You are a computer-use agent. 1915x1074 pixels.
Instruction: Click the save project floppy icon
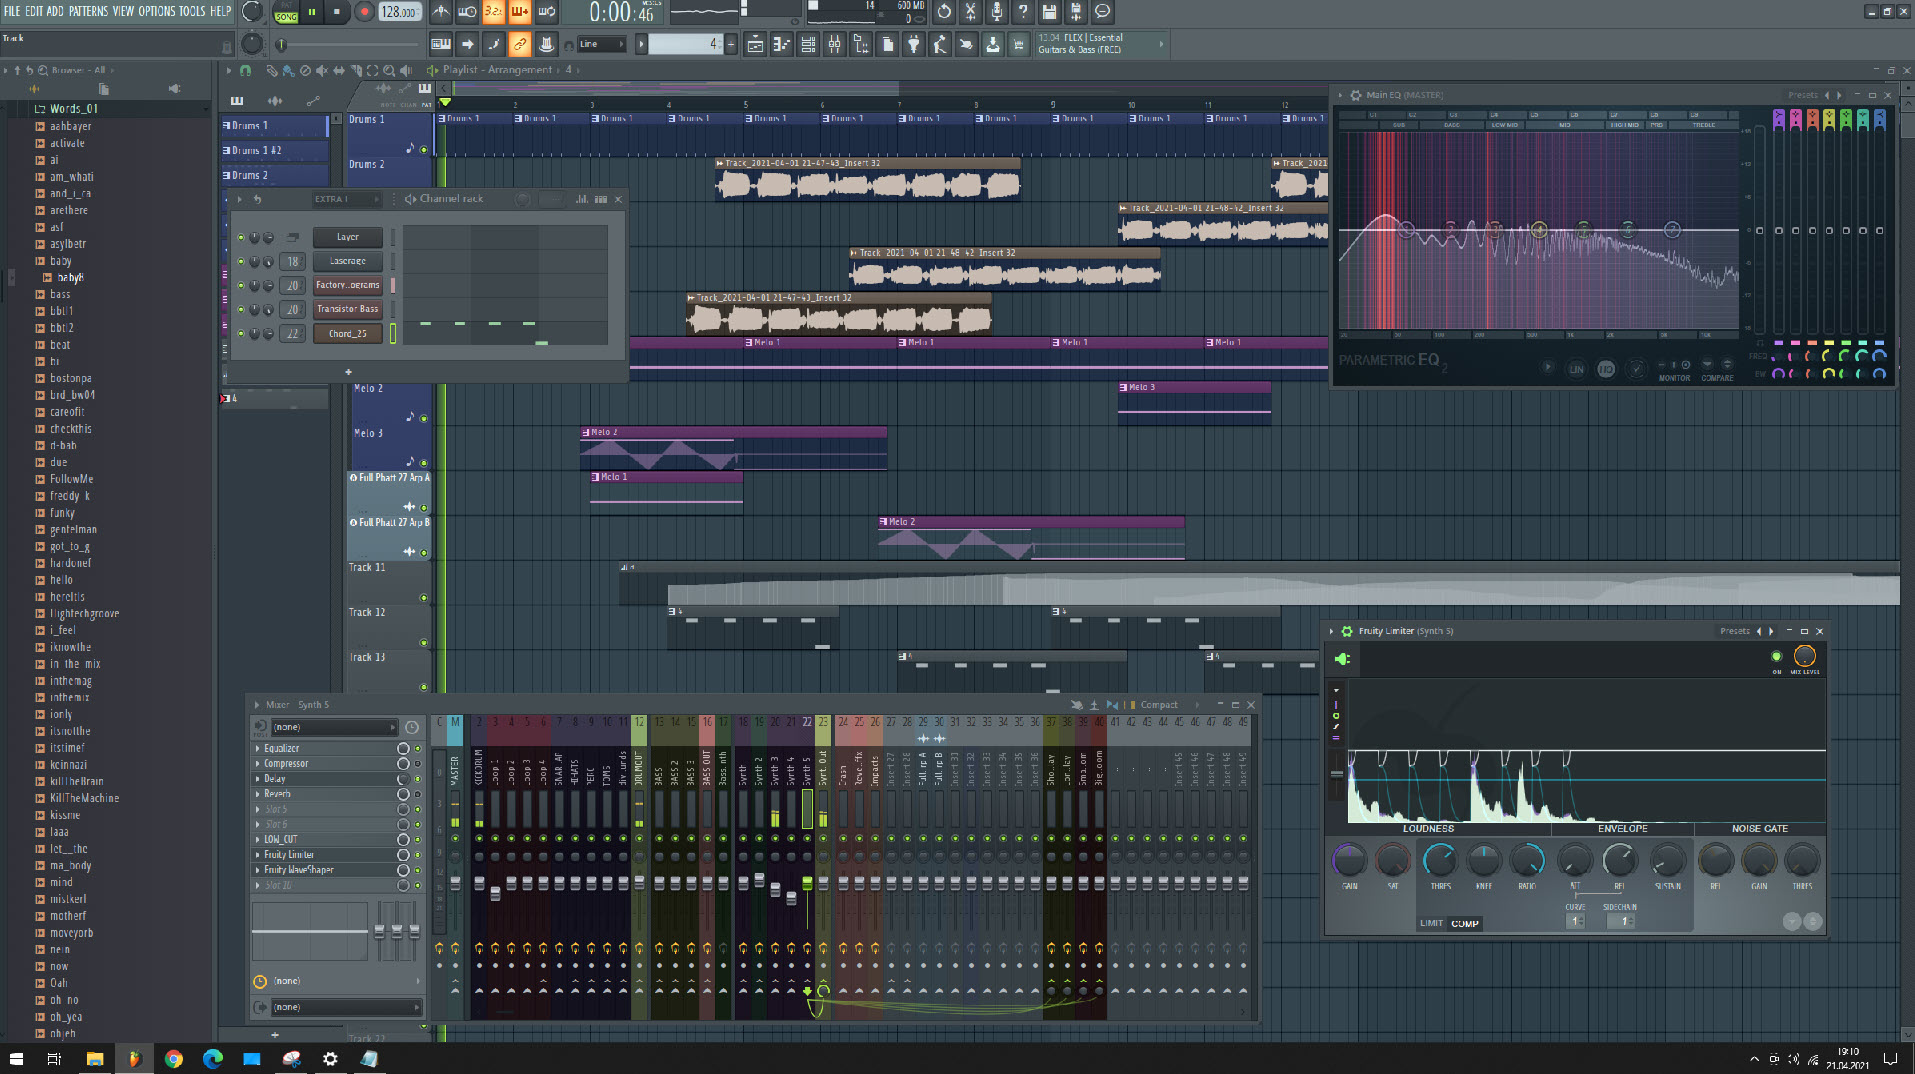pos(1049,12)
